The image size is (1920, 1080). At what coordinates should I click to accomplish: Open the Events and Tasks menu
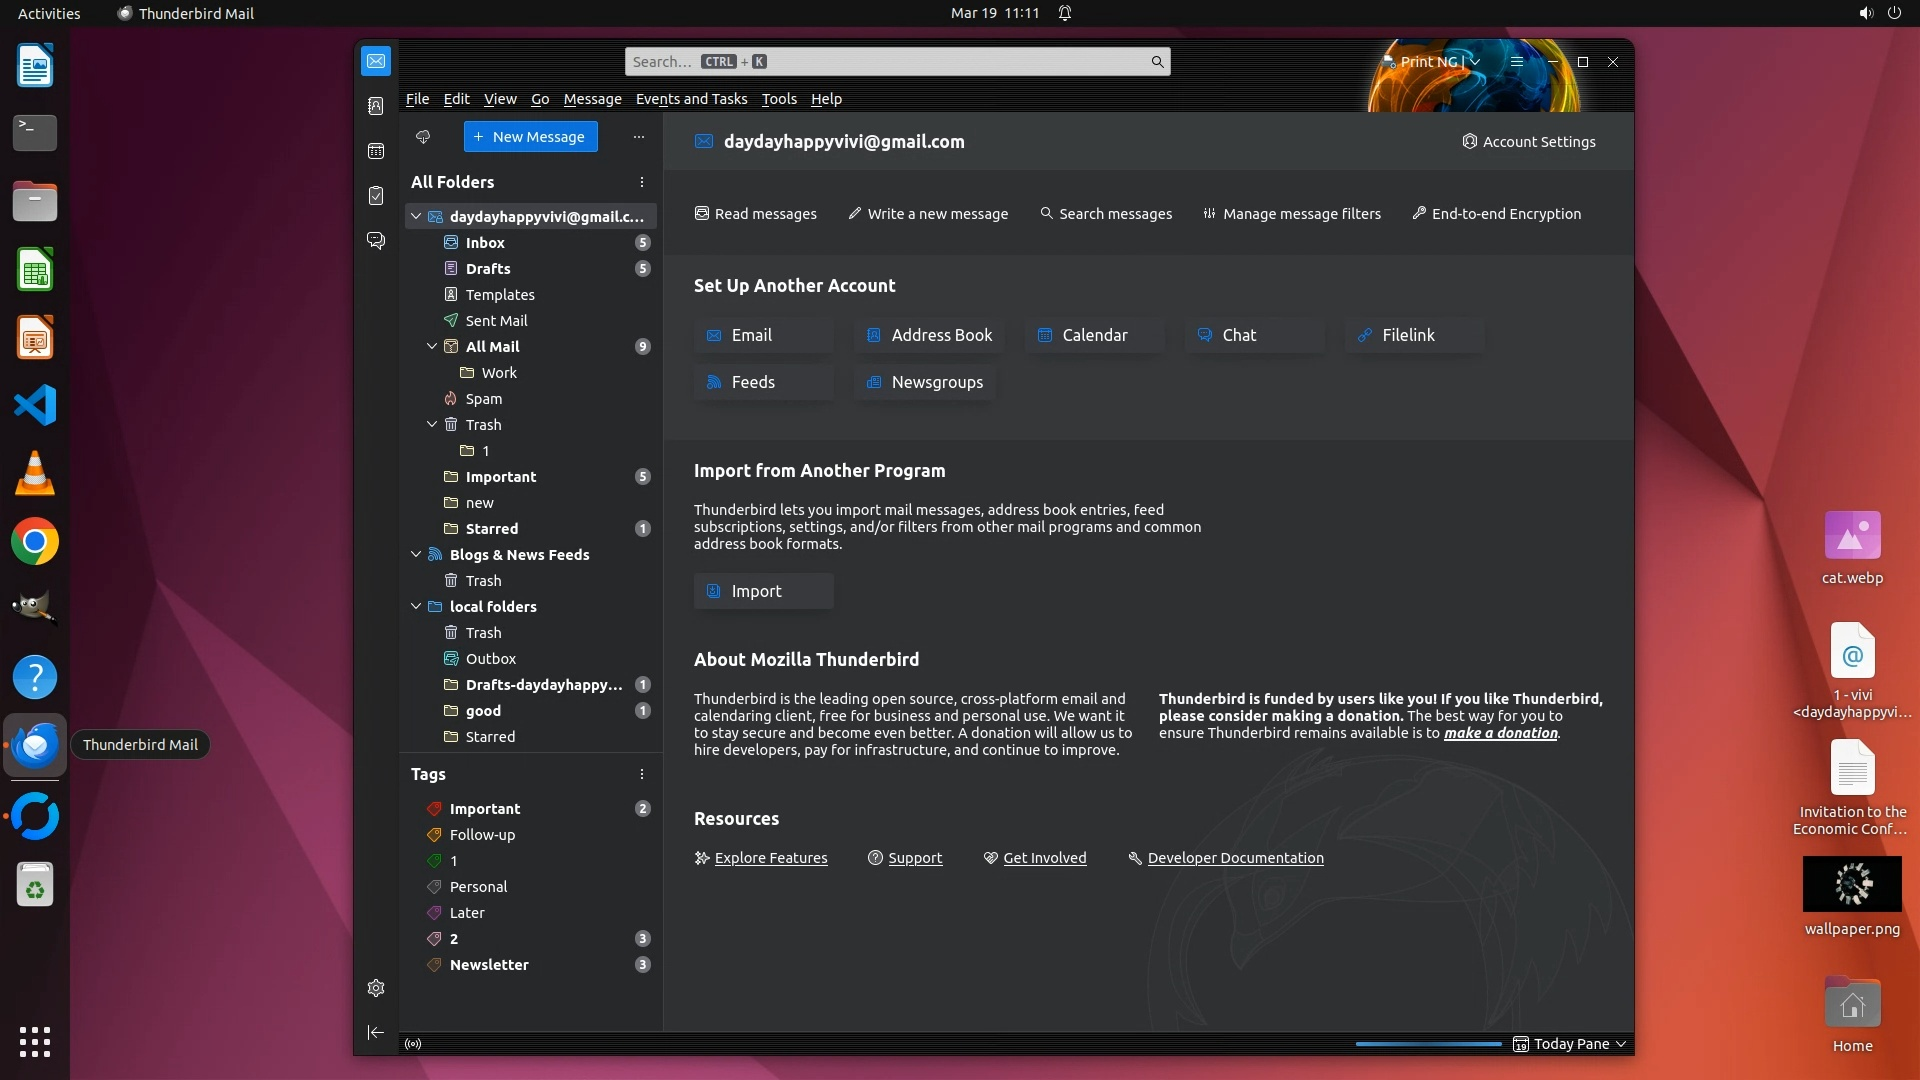(x=691, y=99)
